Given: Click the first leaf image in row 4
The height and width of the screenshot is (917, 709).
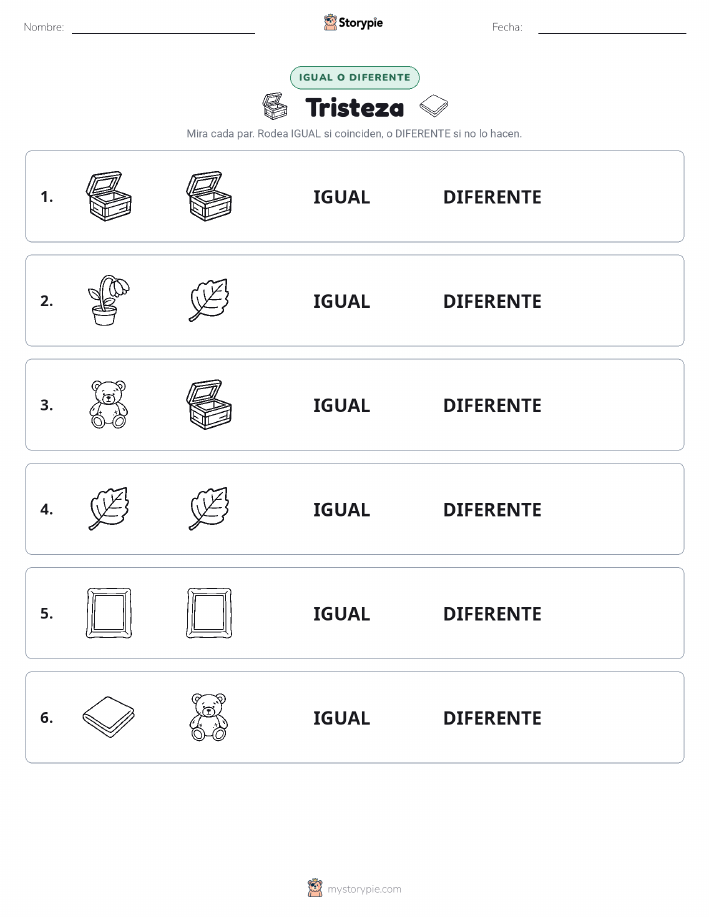Looking at the screenshot, I should pyautogui.click(x=109, y=508).
